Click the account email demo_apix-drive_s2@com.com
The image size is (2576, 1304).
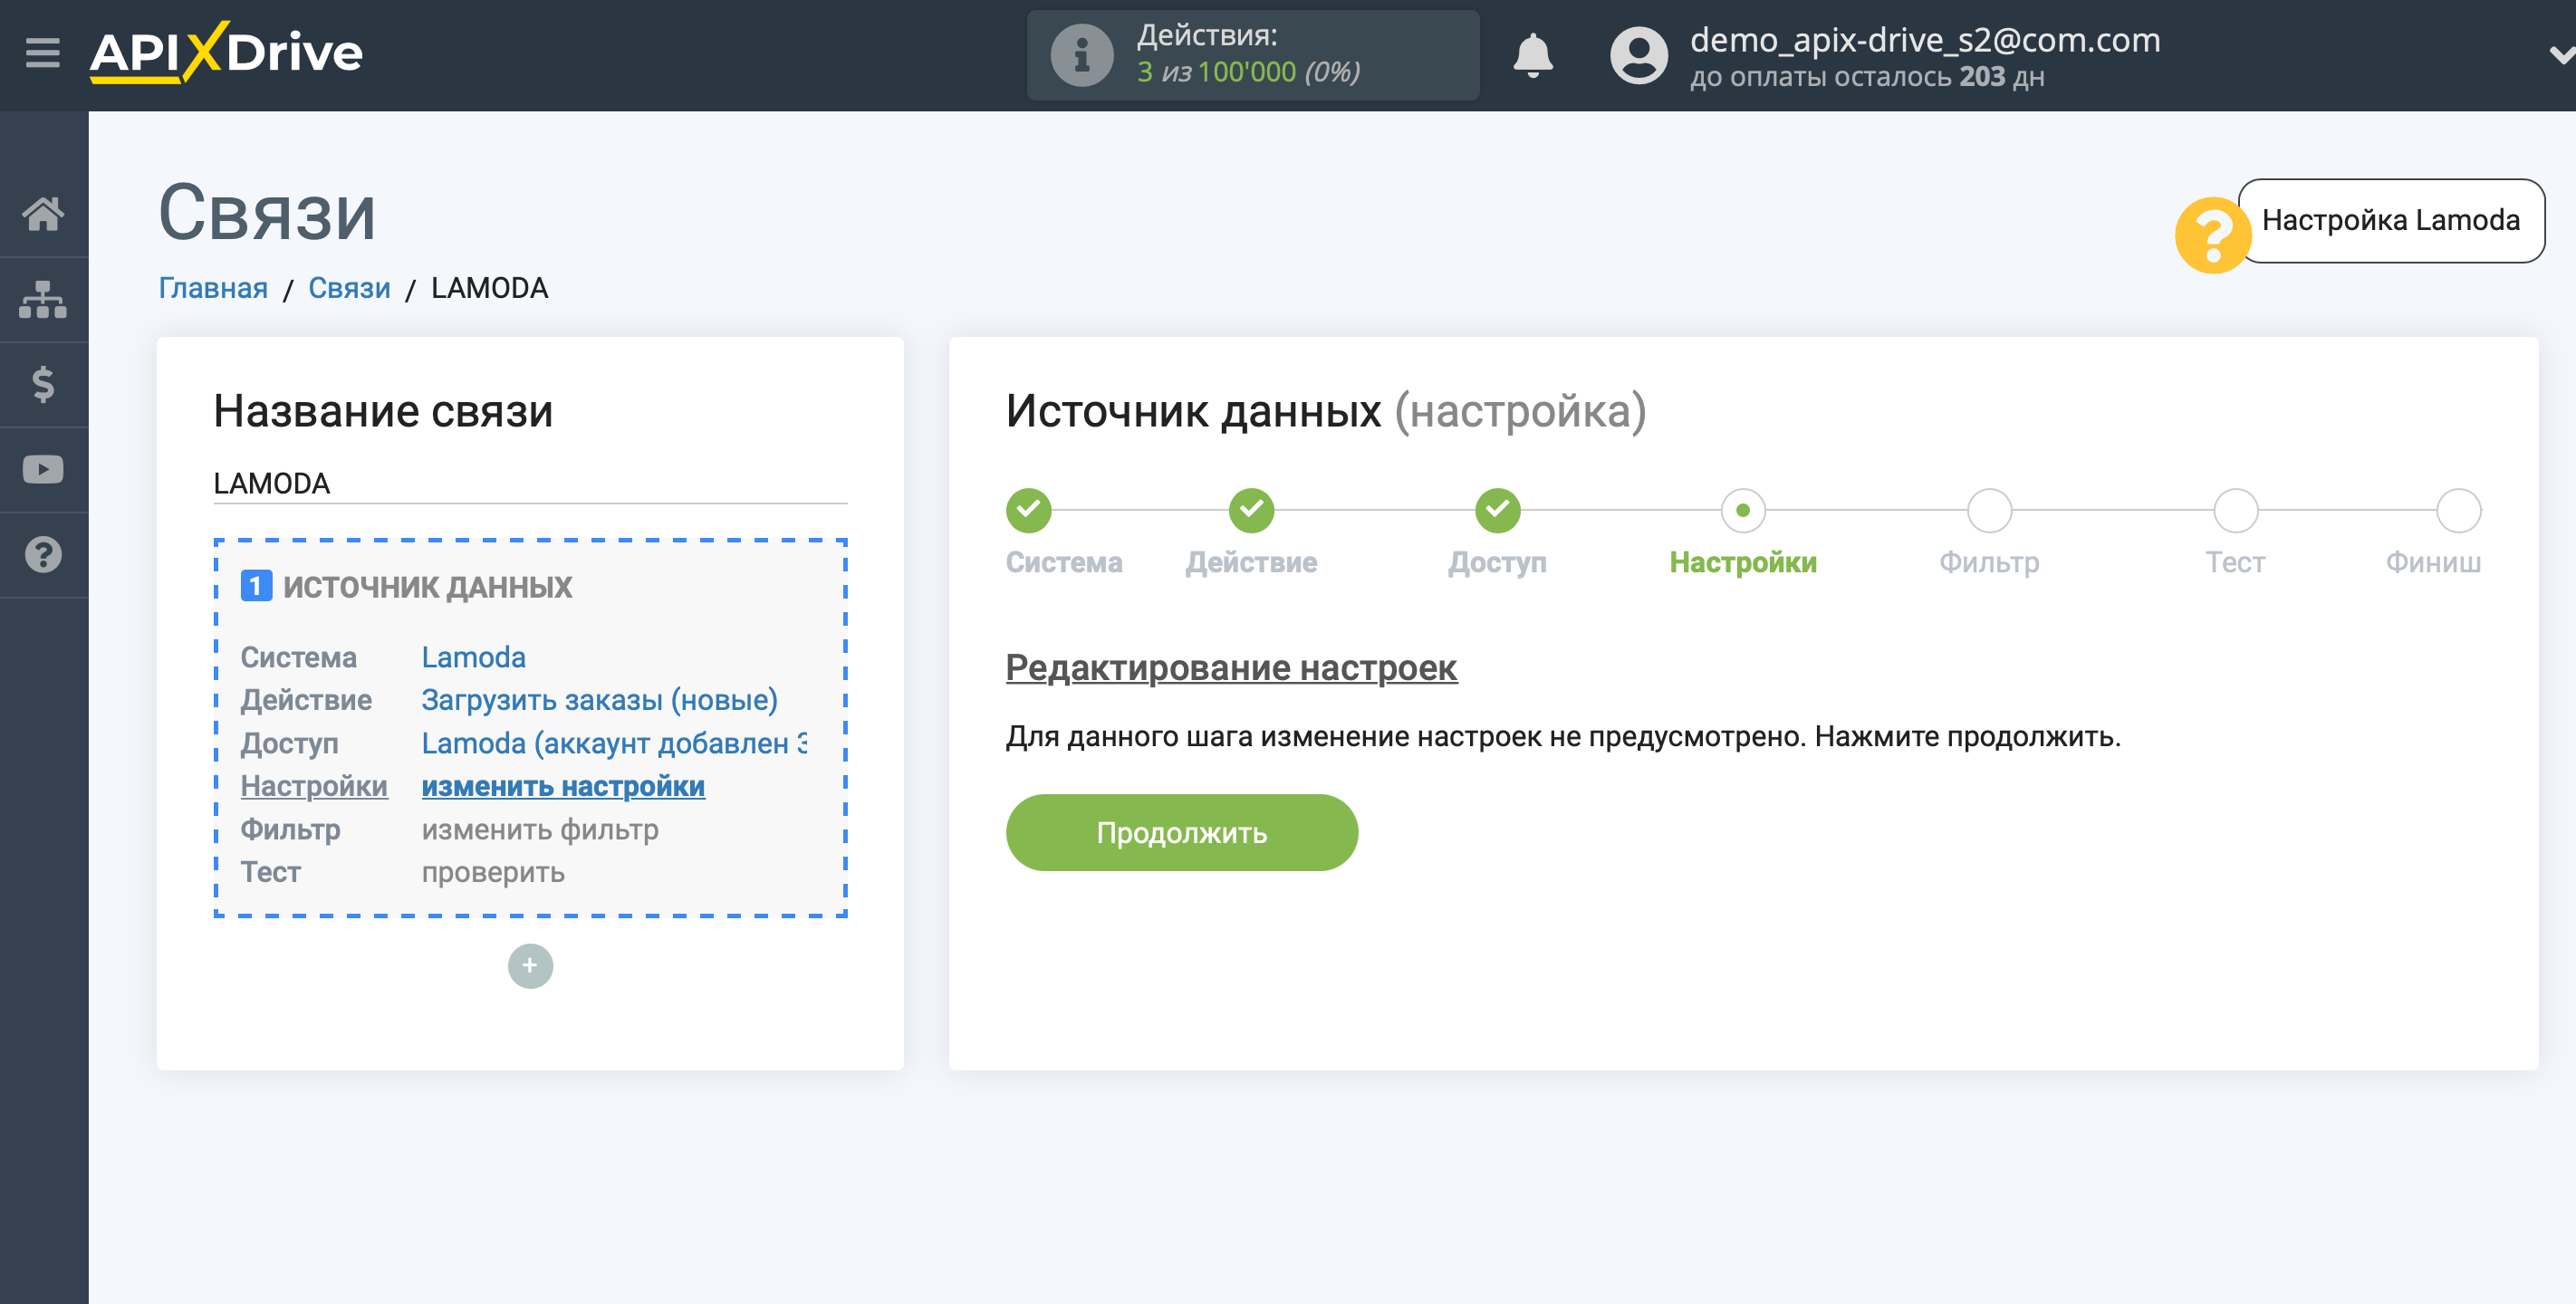1925,40
